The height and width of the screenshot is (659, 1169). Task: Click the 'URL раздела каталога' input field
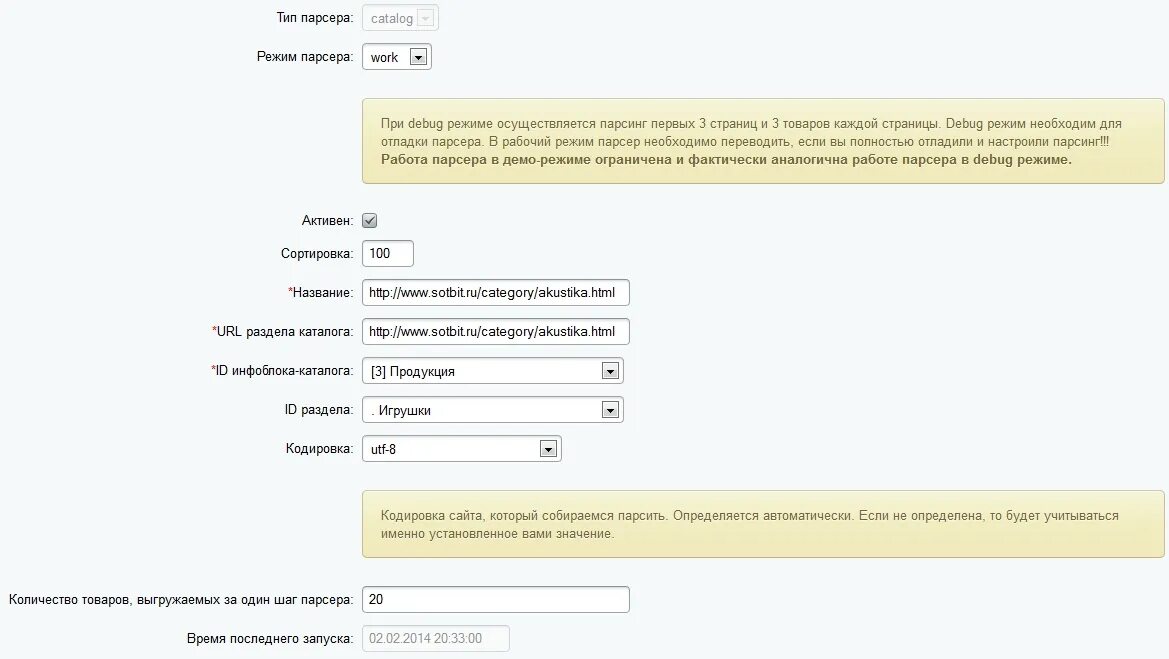(x=496, y=331)
